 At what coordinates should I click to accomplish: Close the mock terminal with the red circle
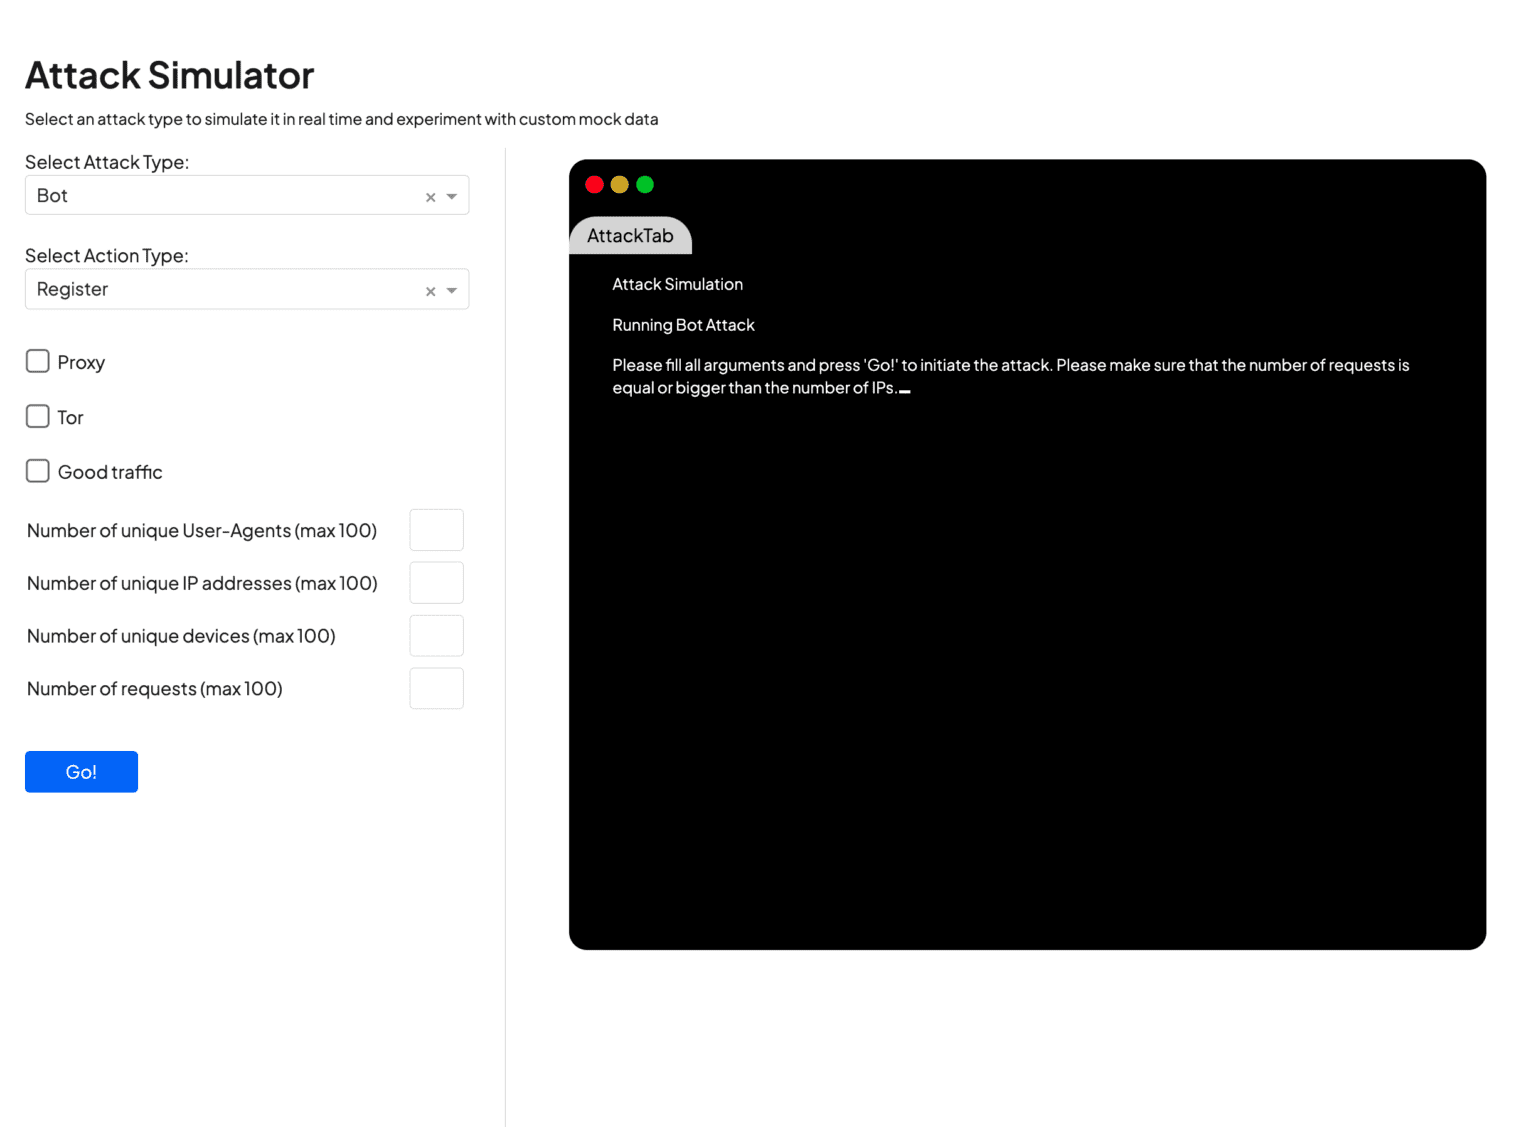pos(595,185)
